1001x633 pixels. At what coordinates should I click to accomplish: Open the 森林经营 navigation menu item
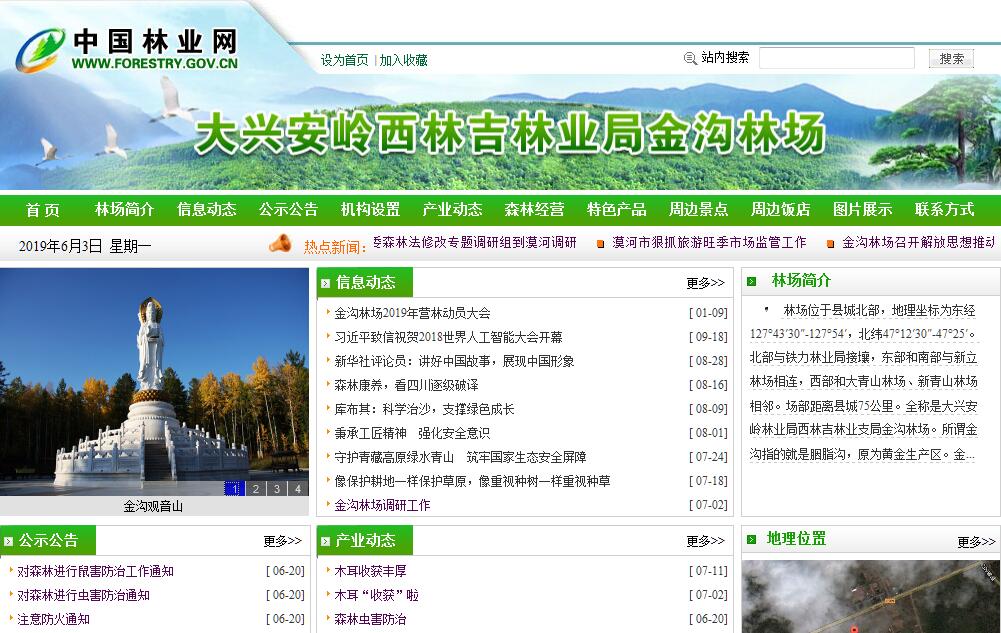534,210
